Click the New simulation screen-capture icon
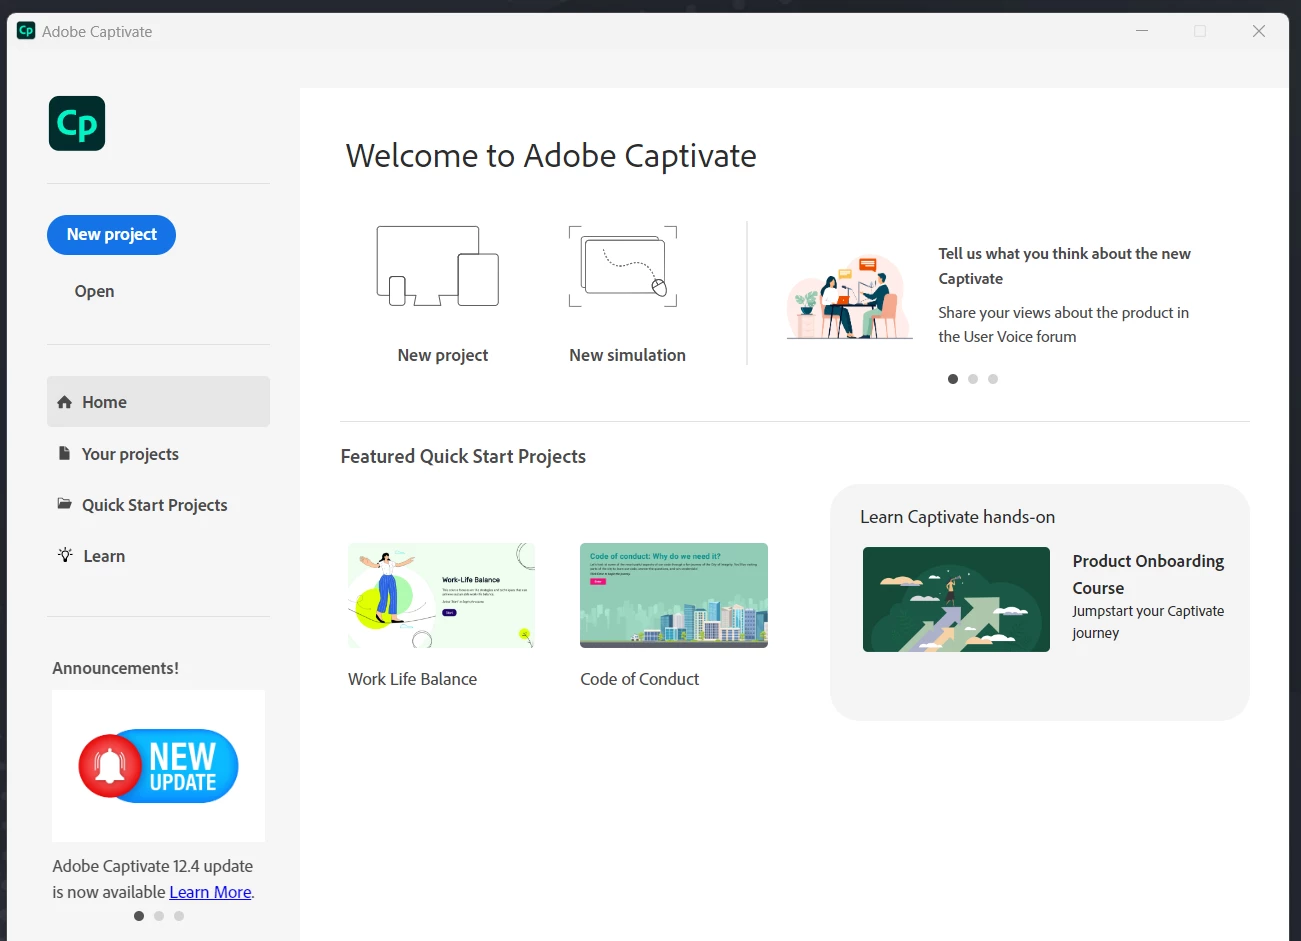The image size is (1301, 941). 623,266
